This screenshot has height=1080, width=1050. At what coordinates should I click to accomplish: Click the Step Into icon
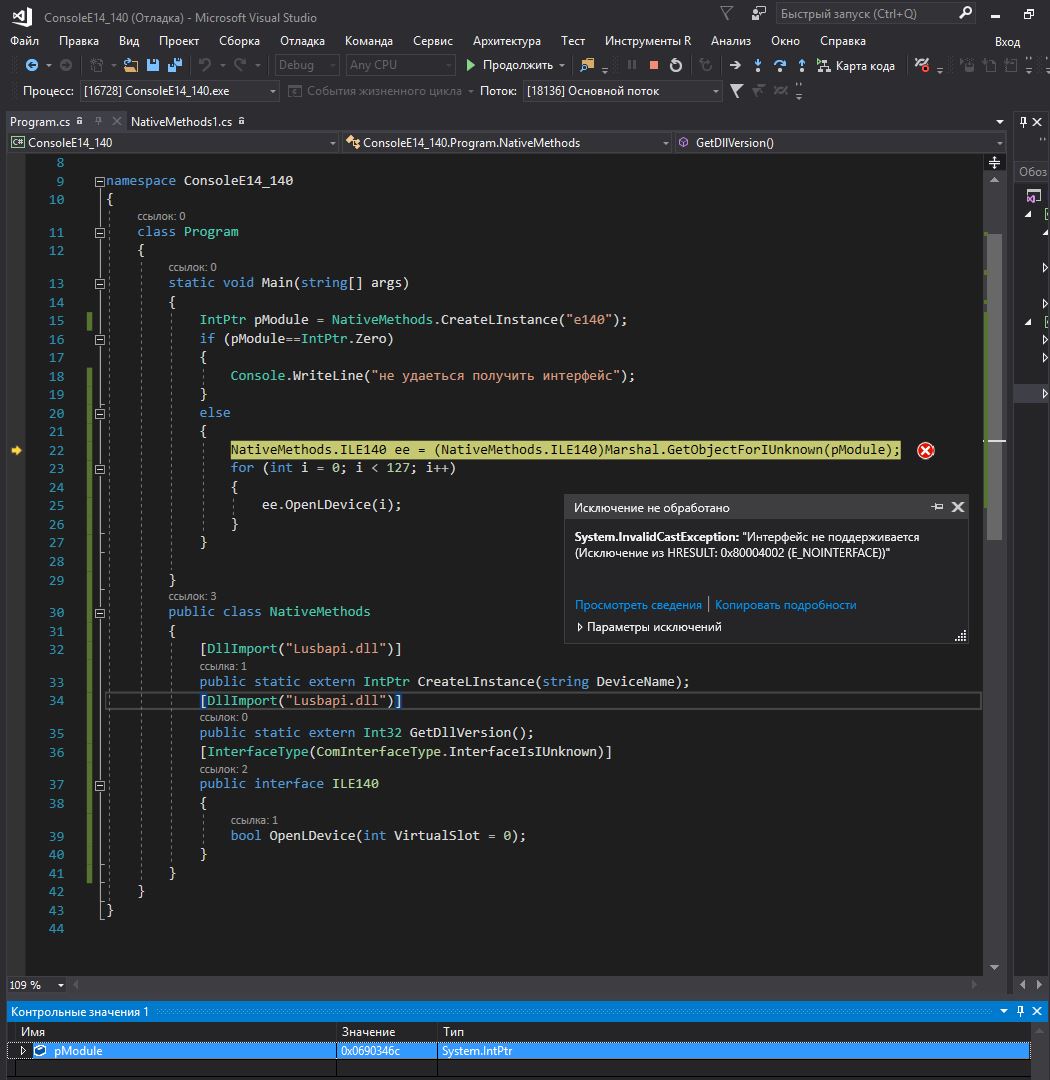click(758, 65)
